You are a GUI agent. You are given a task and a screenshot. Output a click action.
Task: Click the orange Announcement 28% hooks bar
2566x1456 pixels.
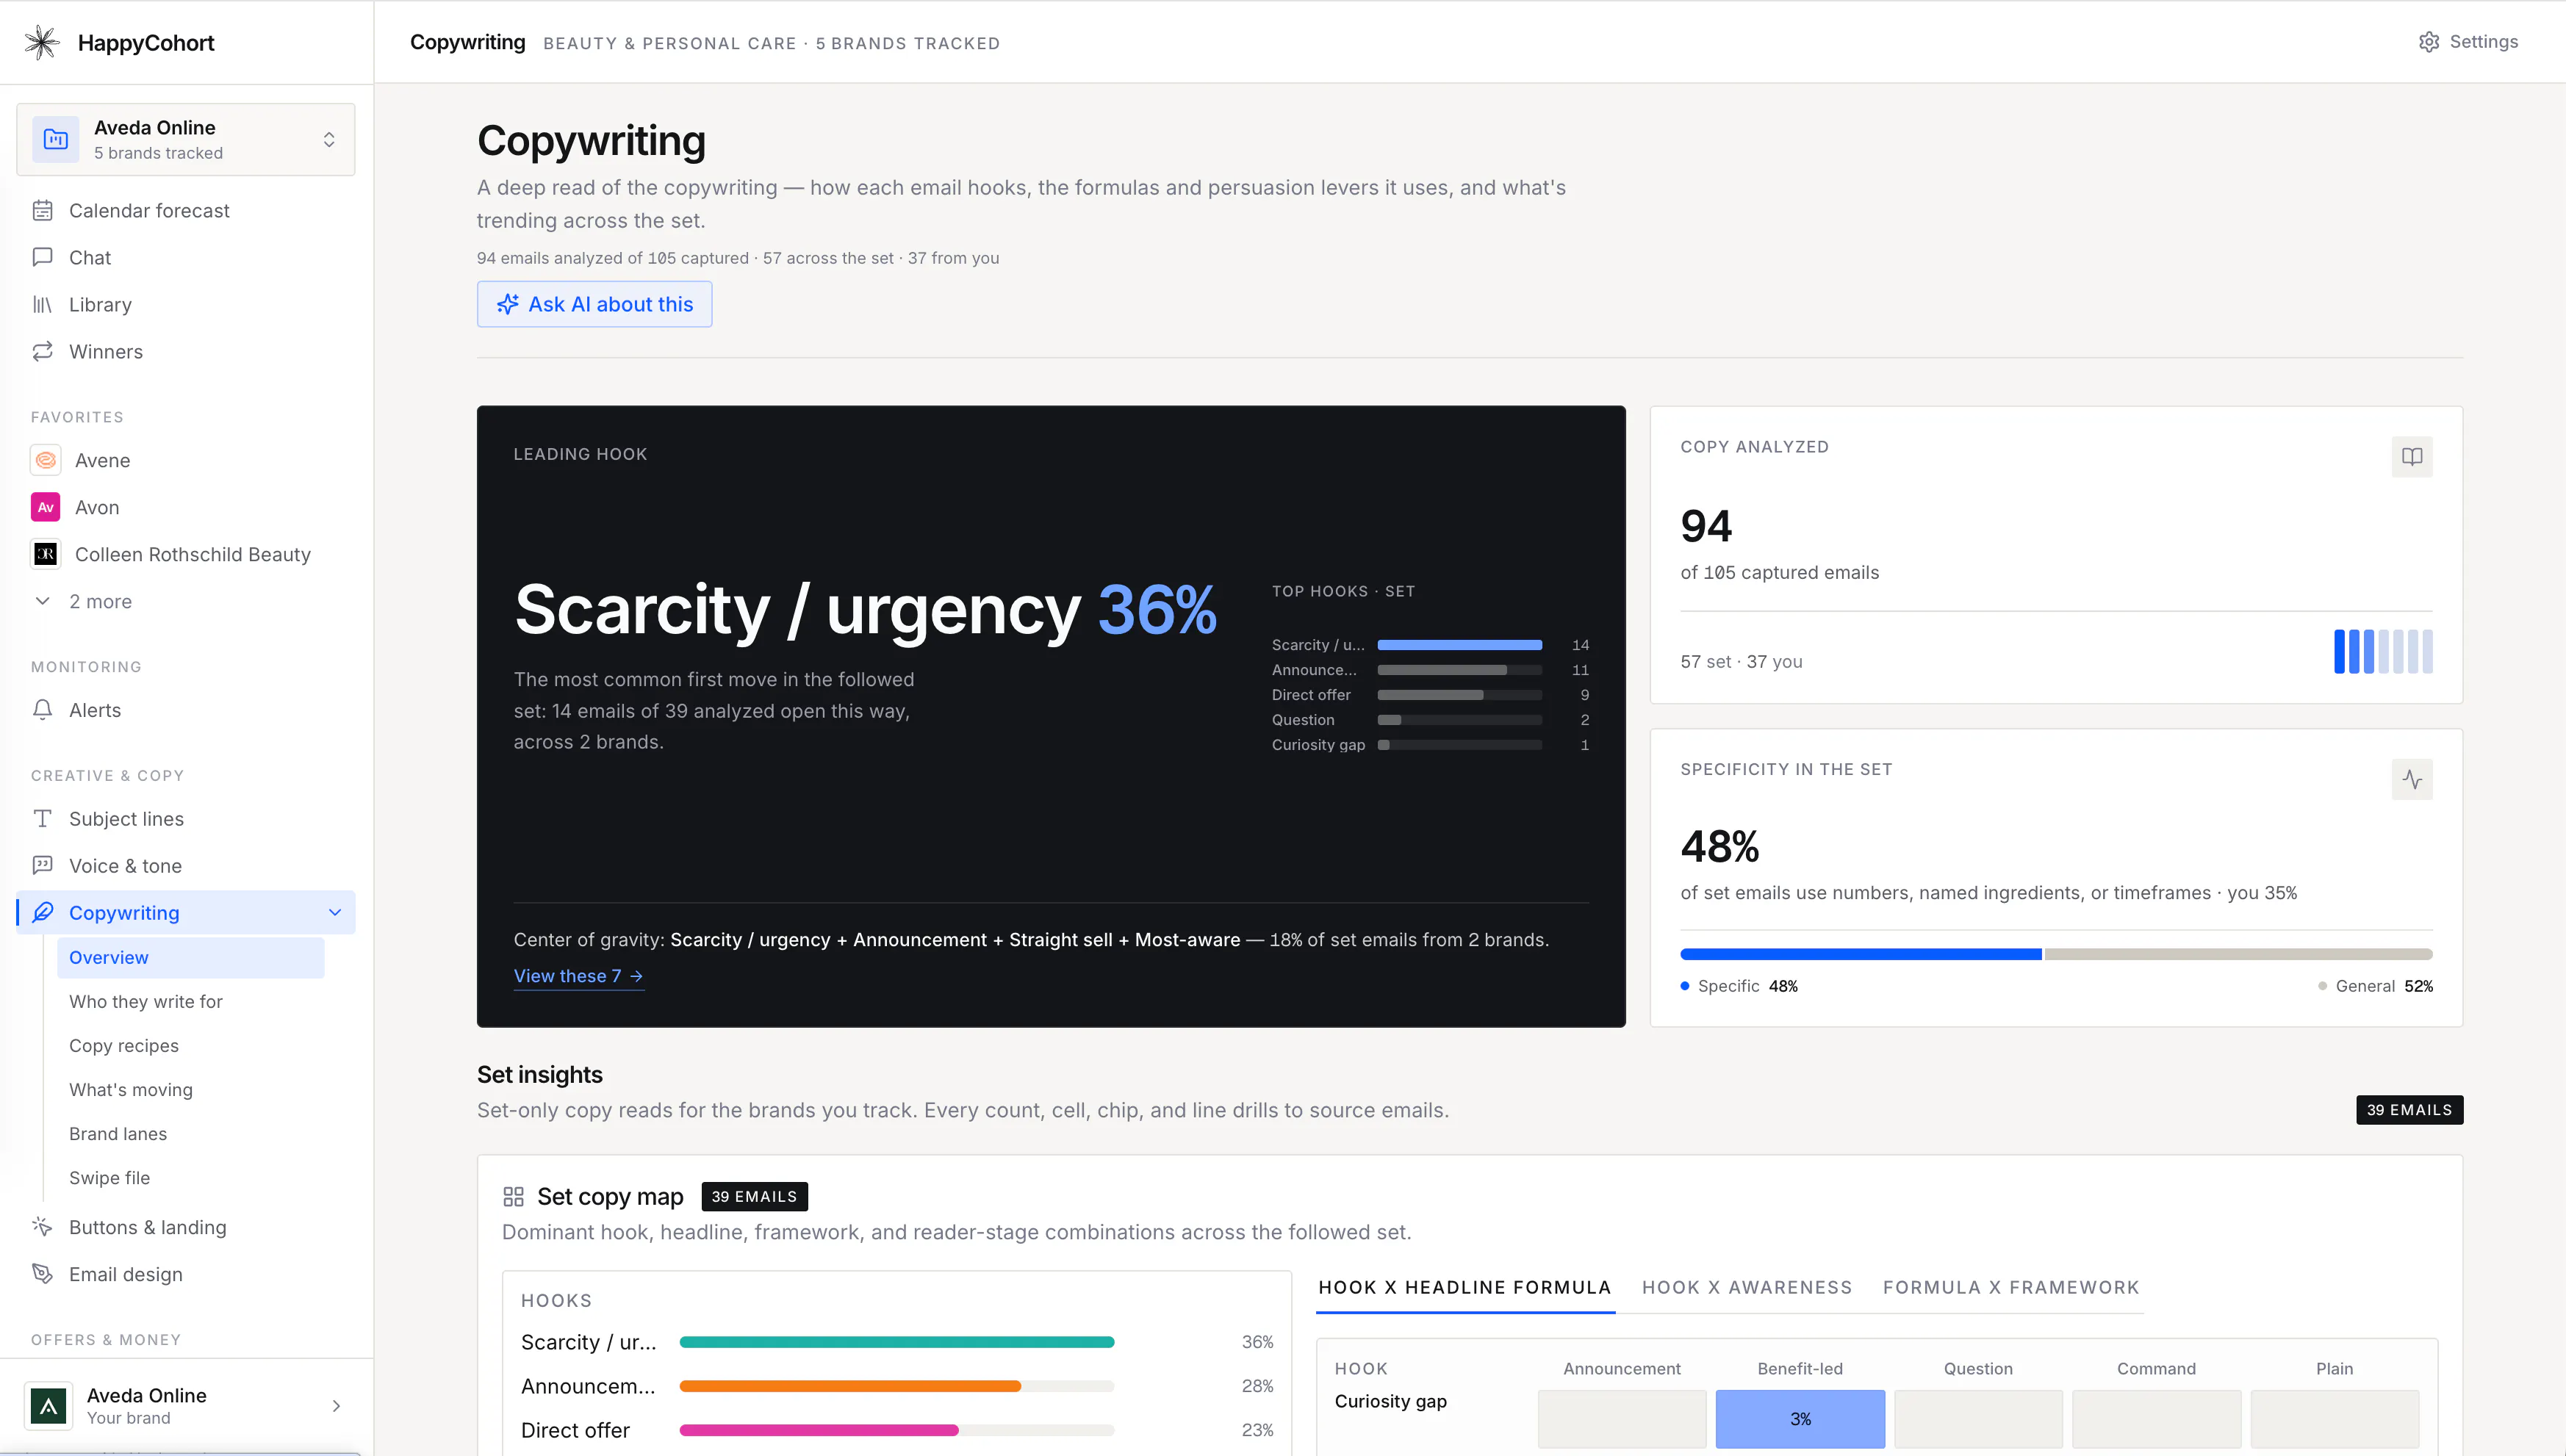point(850,1386)
